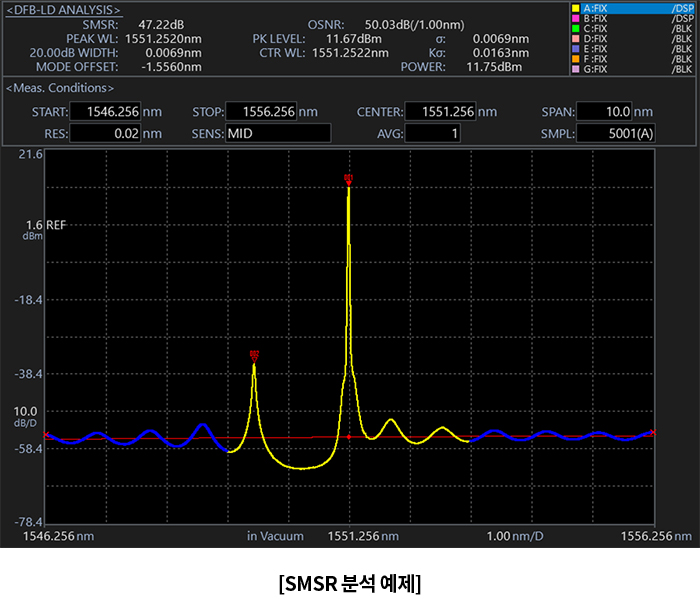This screenshot has width=700, height=610.
Task: Click the PK LEVEL value 11.67dBm
Action: (354, 39)
